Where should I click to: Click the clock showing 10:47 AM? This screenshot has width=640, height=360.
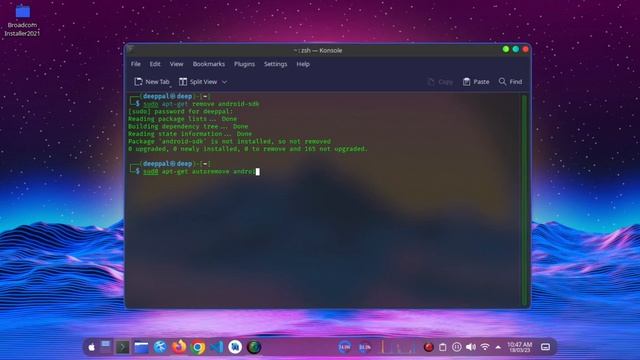pos(520,347)
